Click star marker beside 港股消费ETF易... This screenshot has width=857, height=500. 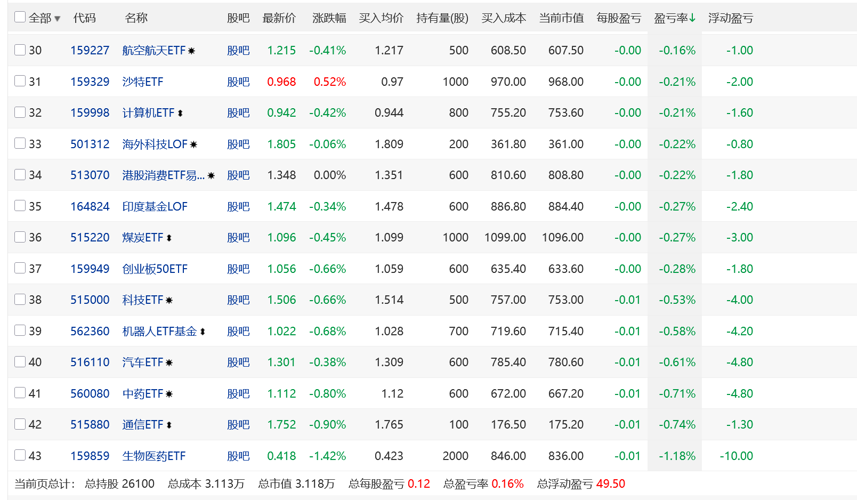[x=211, y=175]
